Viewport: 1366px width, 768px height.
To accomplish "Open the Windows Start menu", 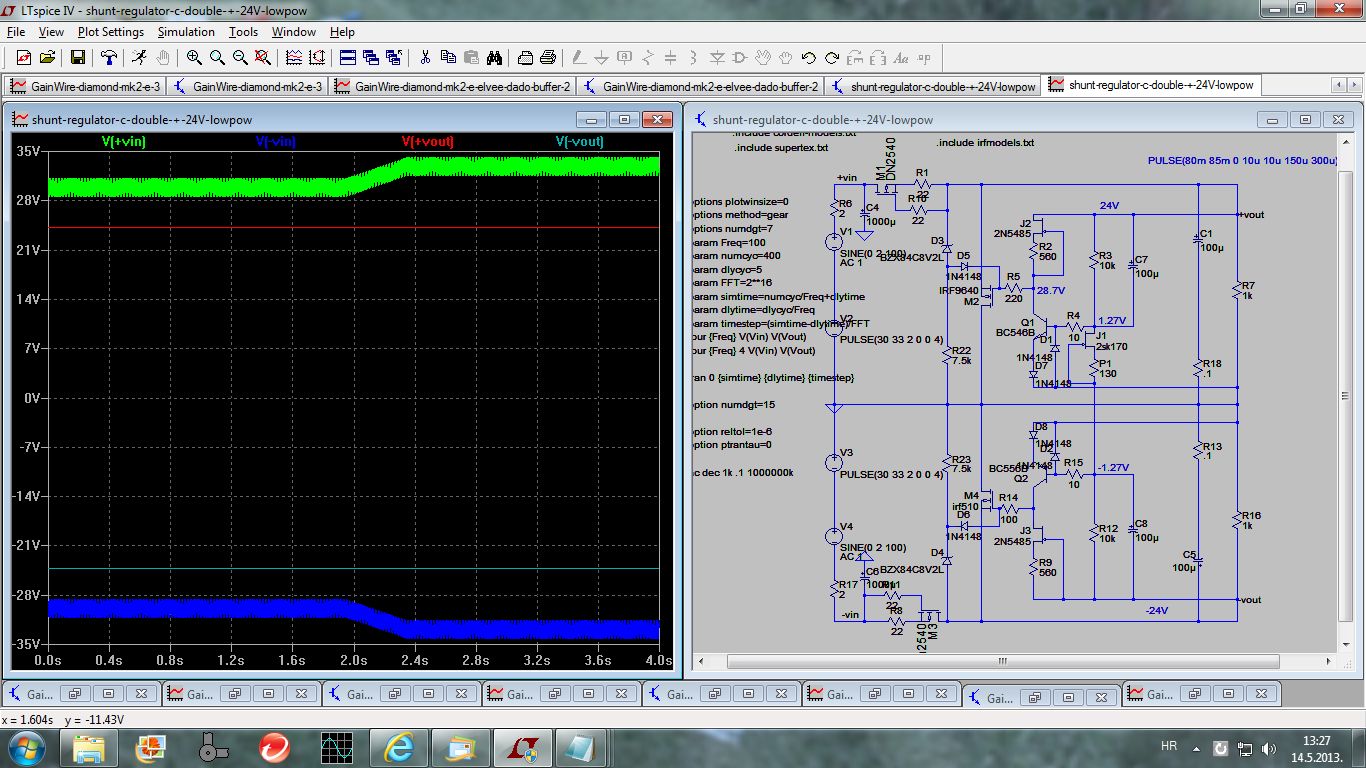I will [x=25, y=747].
